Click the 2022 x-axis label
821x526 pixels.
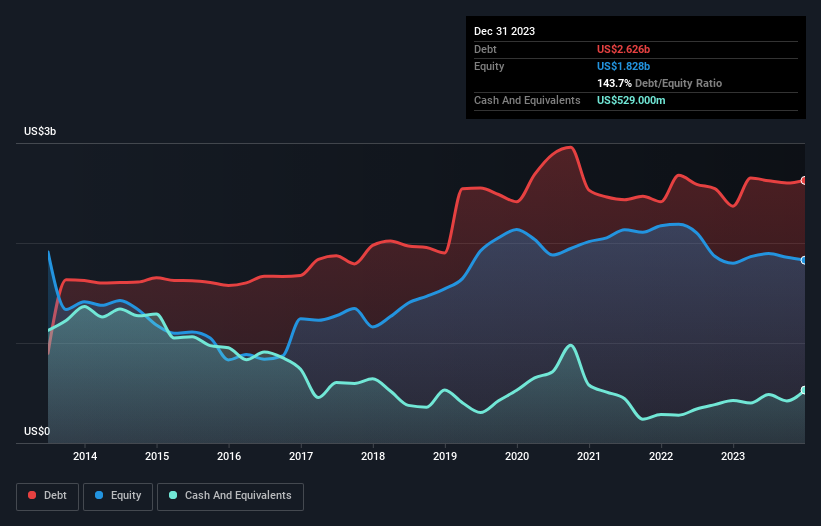tap(661, 456)
